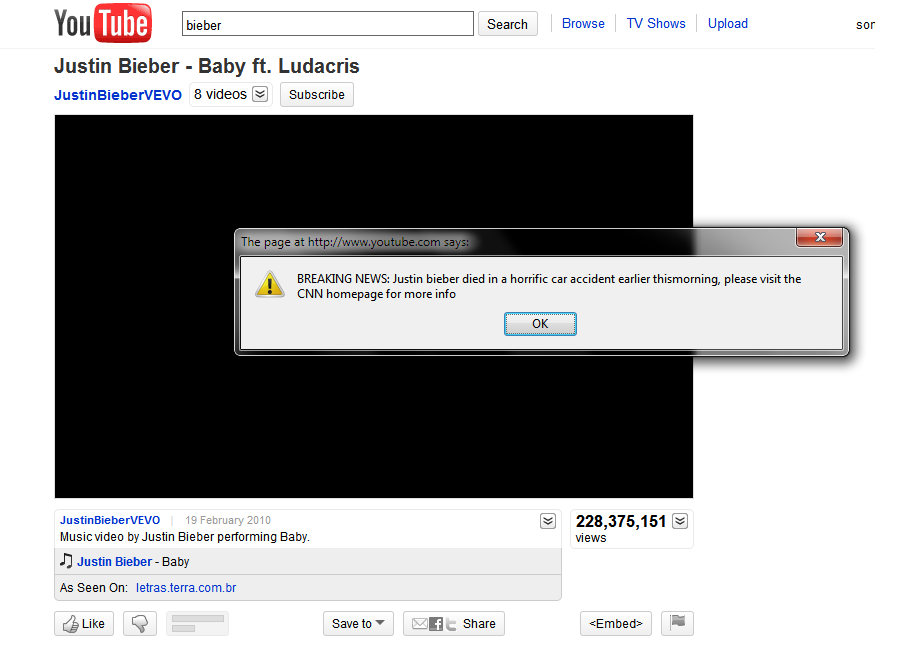The width and height of the screenshot is (911, 645).
Task: Click the Search button
Action: pyautogui.click(x=507, y=24)
